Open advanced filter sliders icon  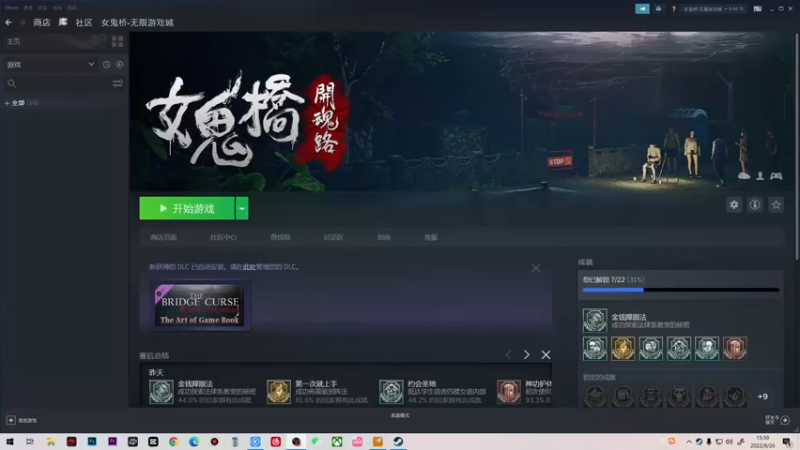117,83
